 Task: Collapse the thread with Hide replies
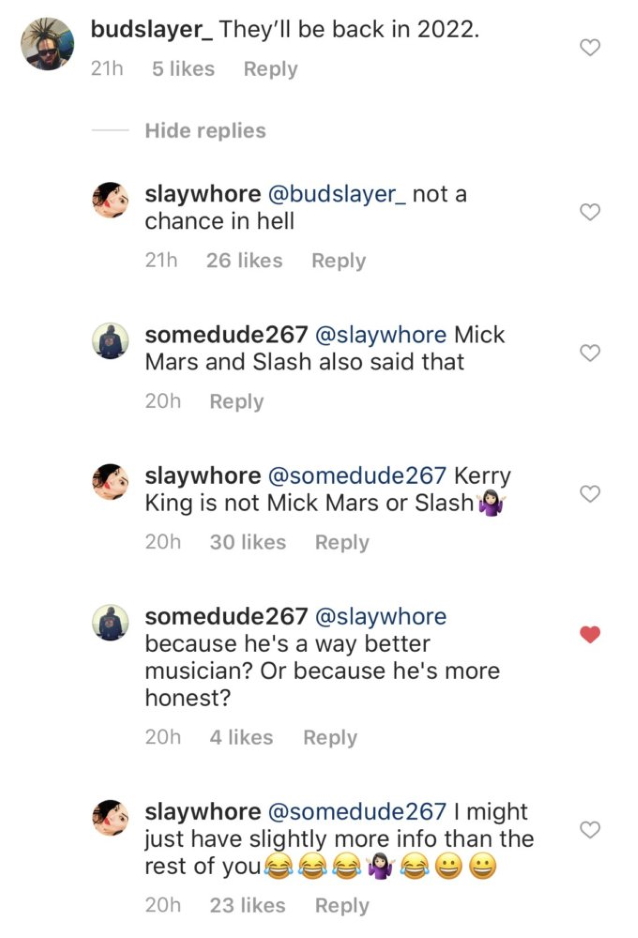205,130
